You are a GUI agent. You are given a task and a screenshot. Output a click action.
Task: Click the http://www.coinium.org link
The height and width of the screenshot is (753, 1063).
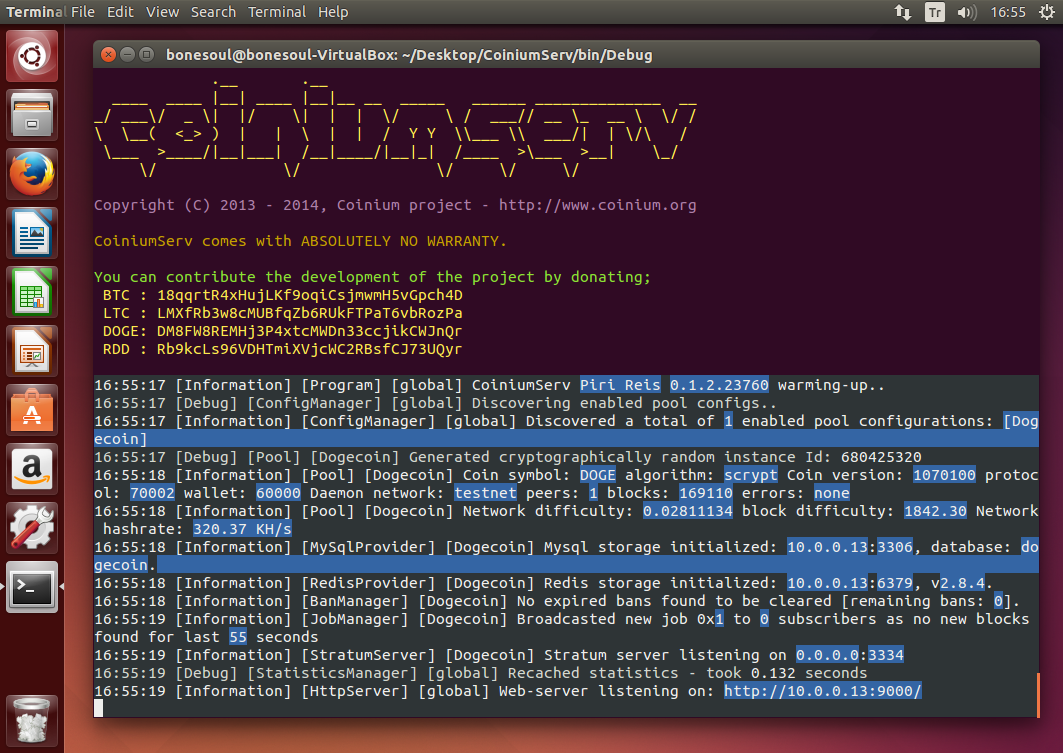[x=597, y=205]
